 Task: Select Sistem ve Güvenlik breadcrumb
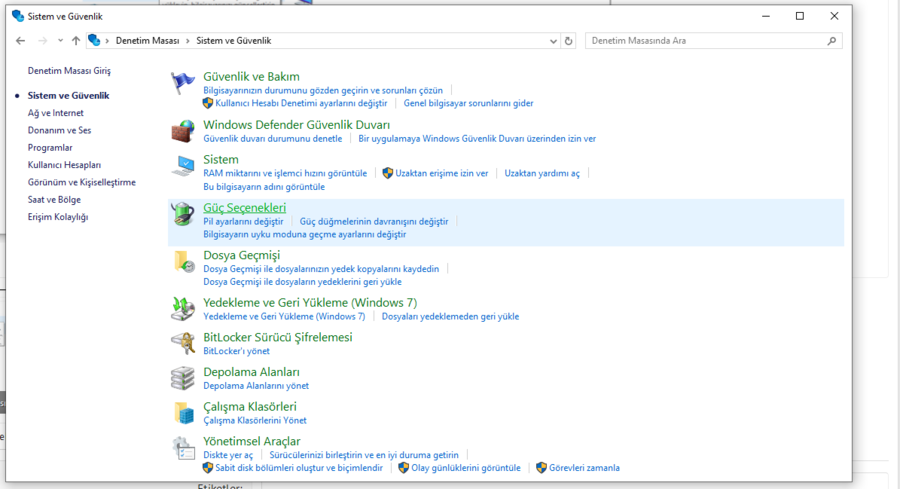(x=234, y=41)
